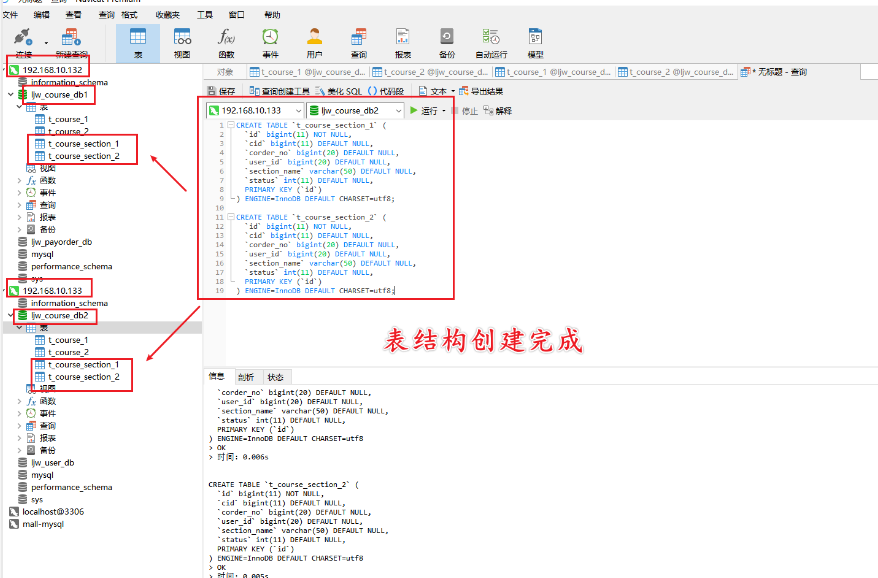Click the 新建查询 (New Query) toolbar icon
The width and height of the screenshot is (878, 578).
[71, 38]
